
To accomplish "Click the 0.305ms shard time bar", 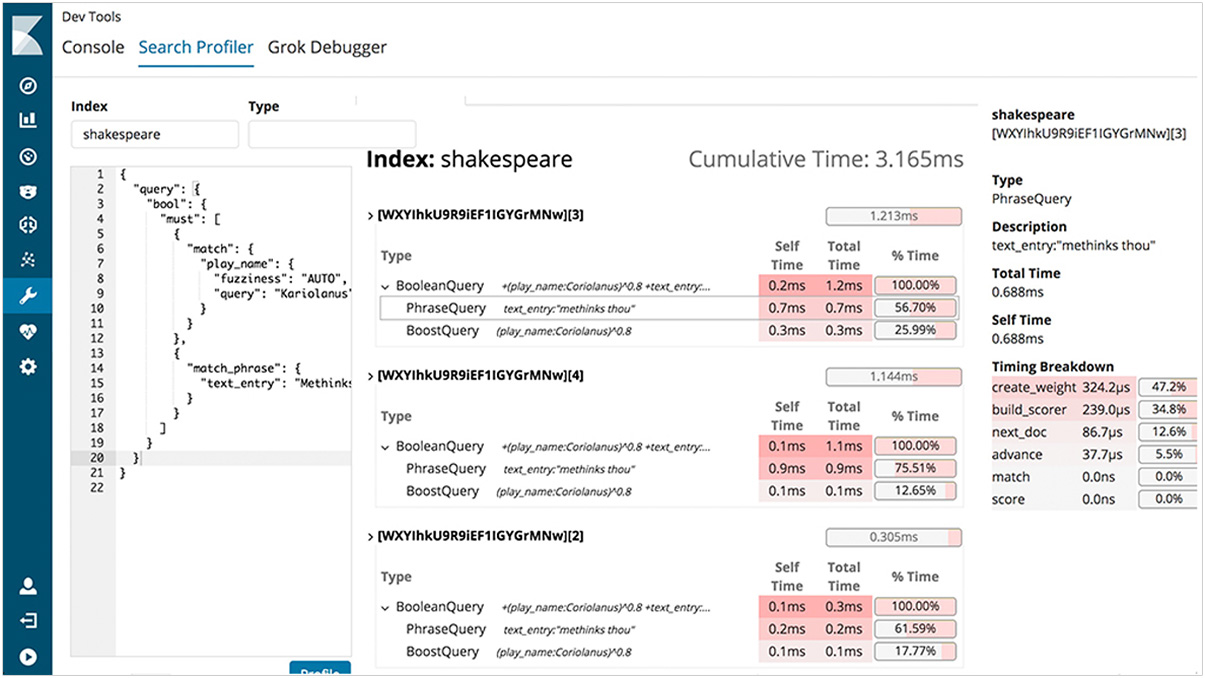I will (x=893, y=537).
